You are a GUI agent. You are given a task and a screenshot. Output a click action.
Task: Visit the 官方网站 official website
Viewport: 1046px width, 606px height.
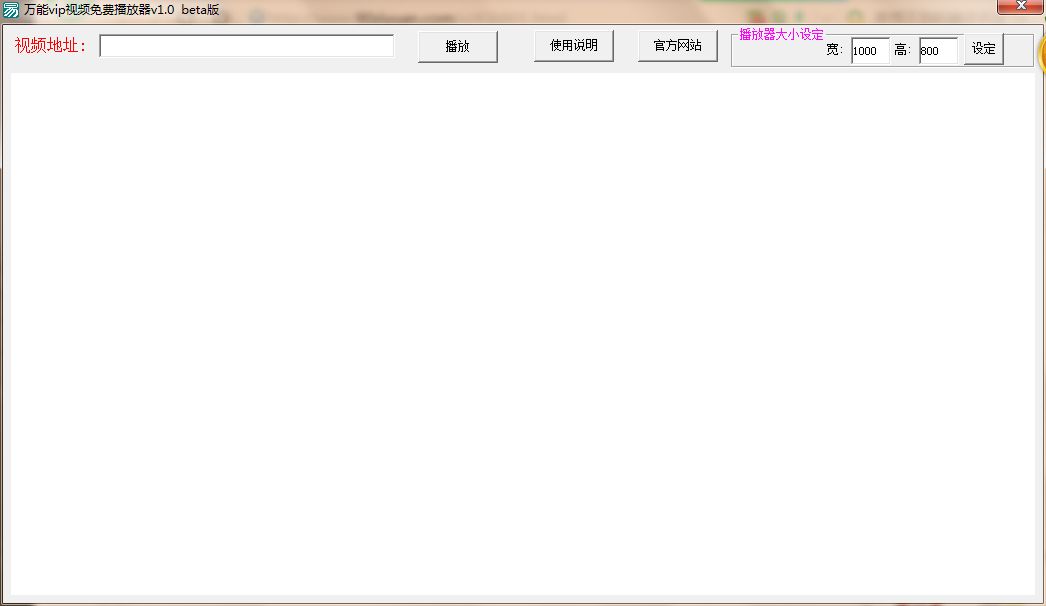coord(678,44)
